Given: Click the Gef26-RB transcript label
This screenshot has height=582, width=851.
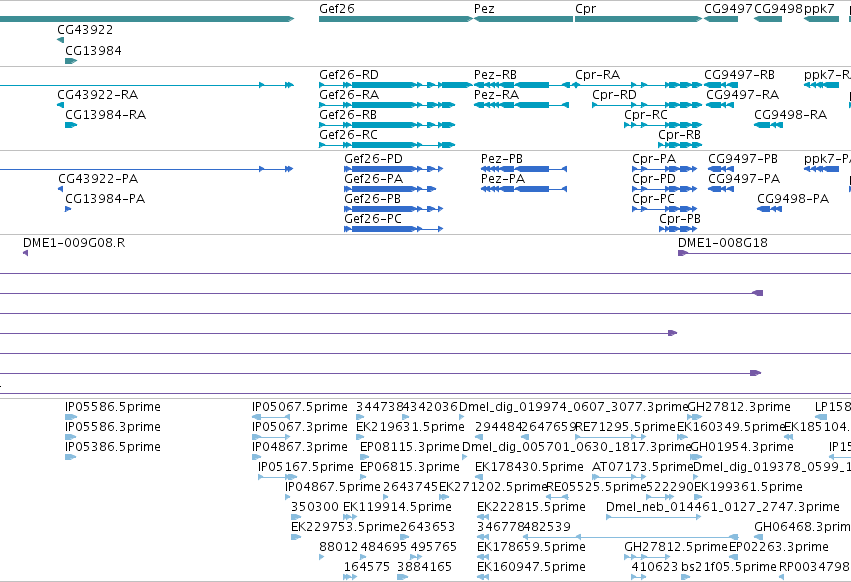Looking at the screenshot, I should tap(348, 115).
